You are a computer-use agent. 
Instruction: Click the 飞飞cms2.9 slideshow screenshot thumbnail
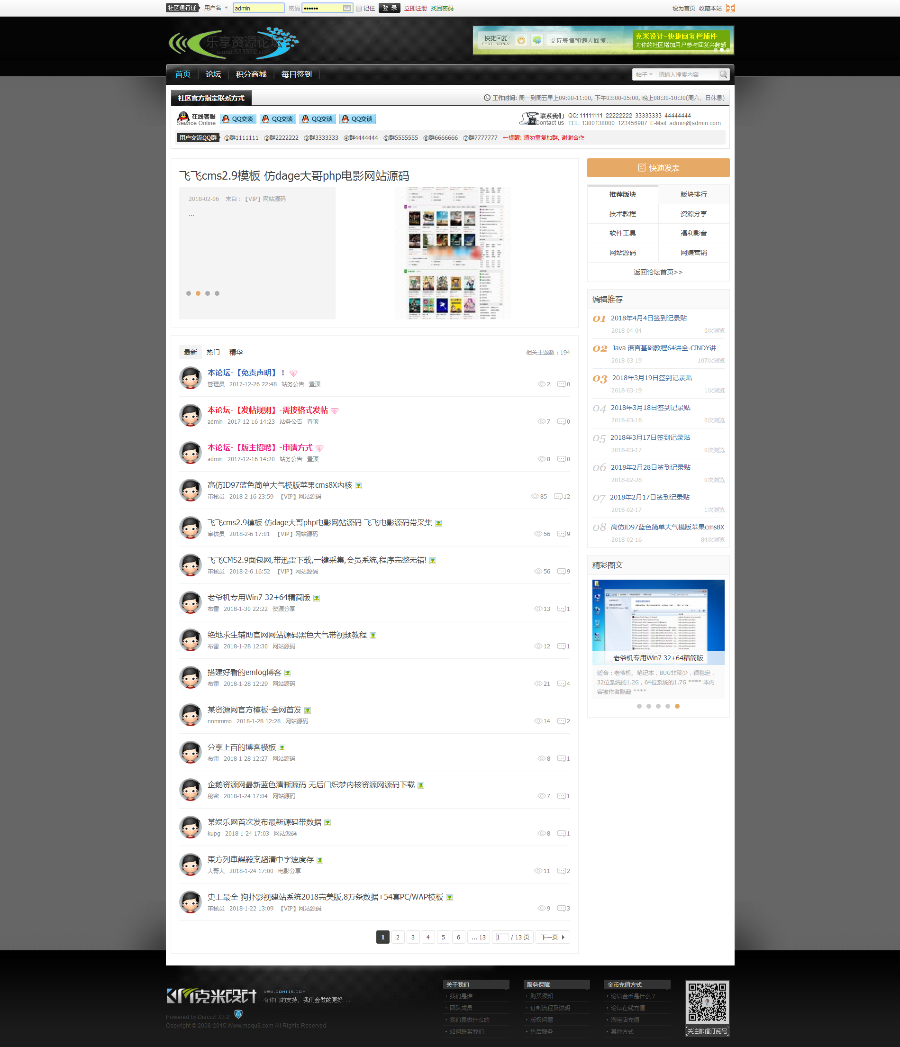(x=453, y=253)
